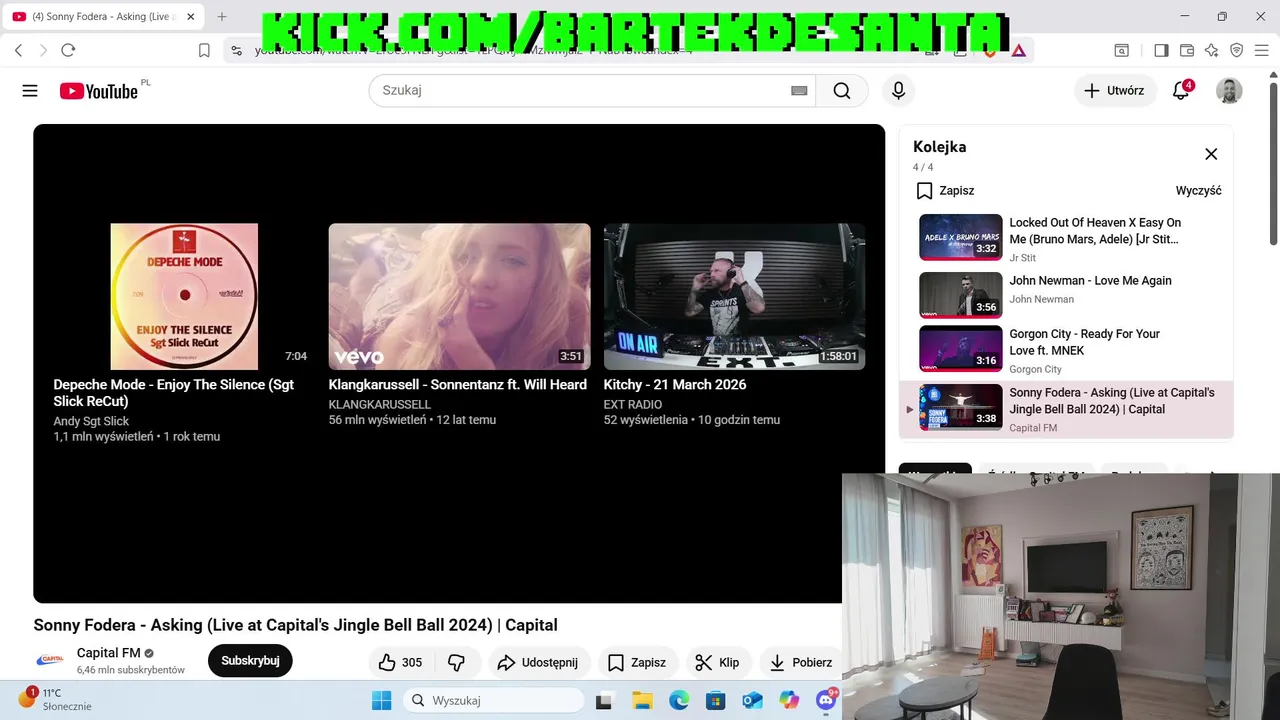The image size is (1280, 720).
Task: Play Kitchy - 21 March 2026 thumbnail
Action: point(734,296)
